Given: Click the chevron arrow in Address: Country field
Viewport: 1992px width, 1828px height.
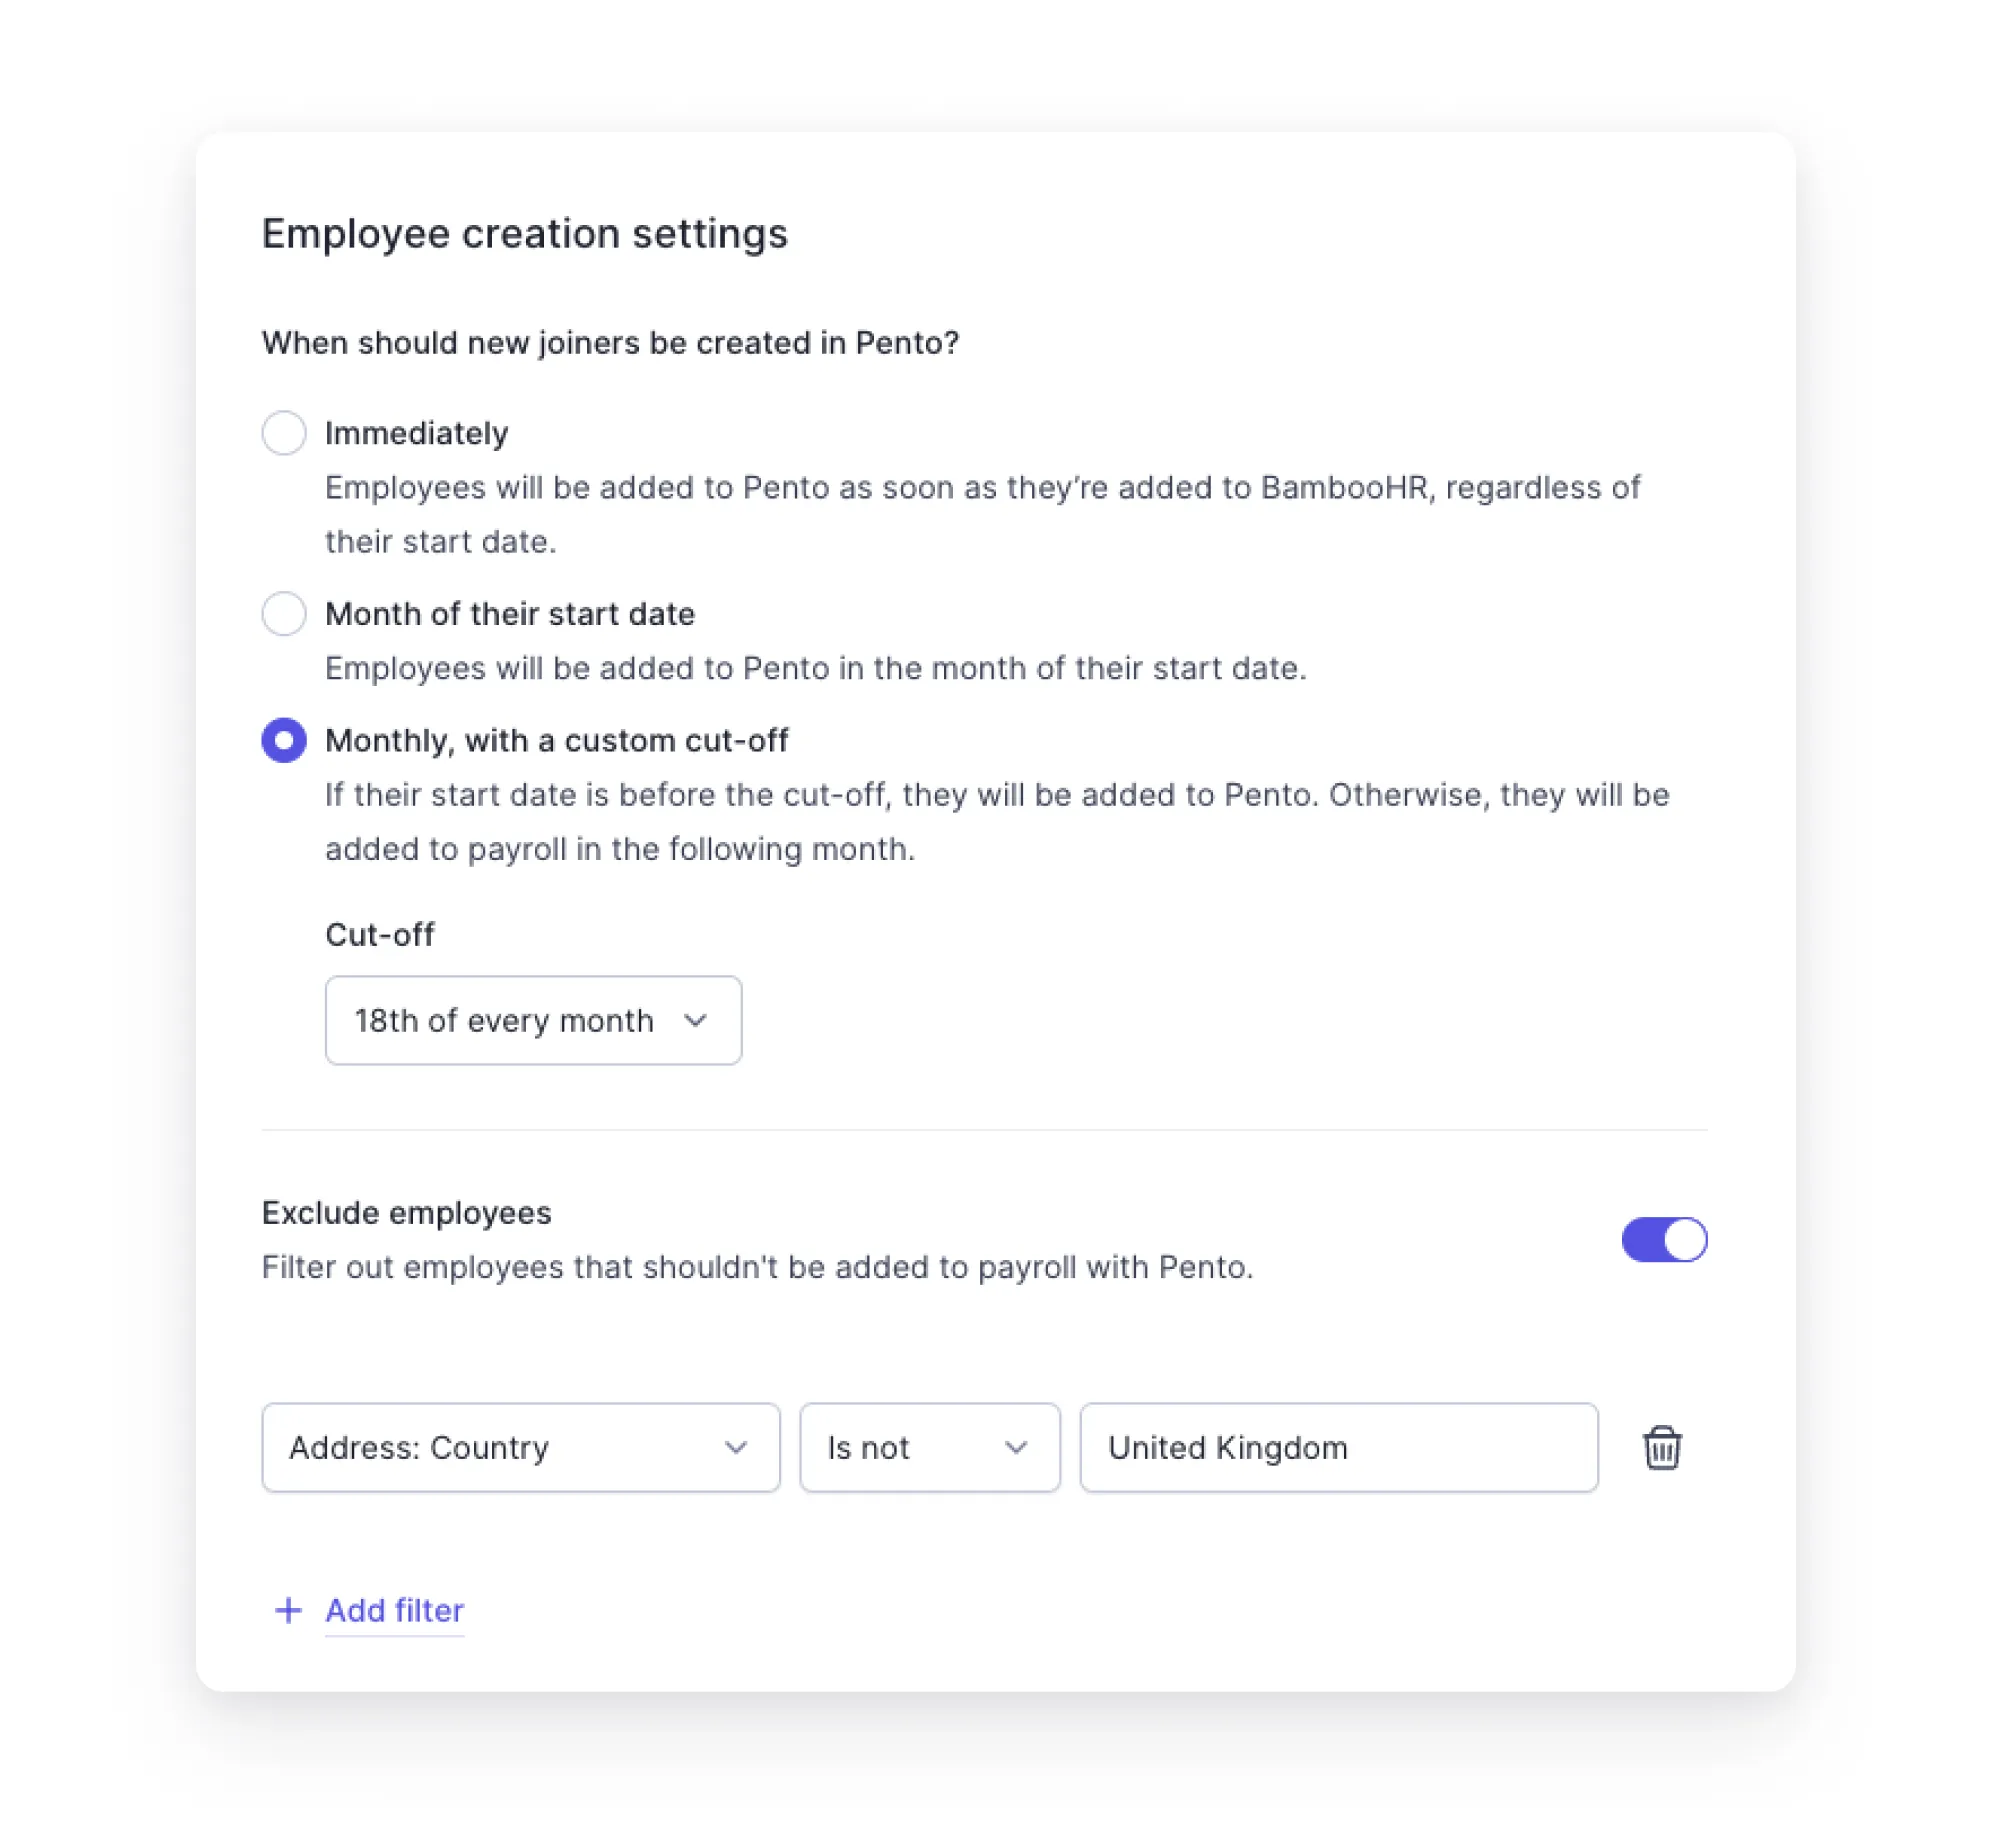Looking at the screenshot, I should pyautogui.click(x=736, y=1447).
